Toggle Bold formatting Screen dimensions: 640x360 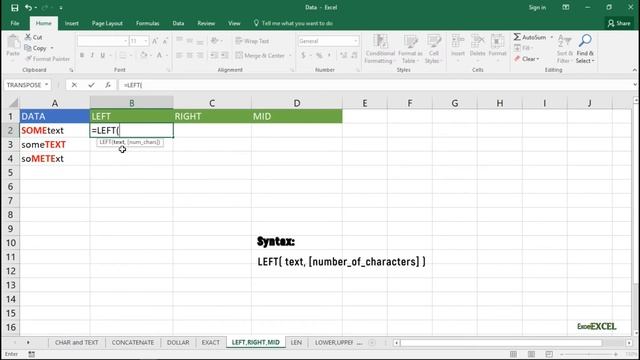coord(82,56)
